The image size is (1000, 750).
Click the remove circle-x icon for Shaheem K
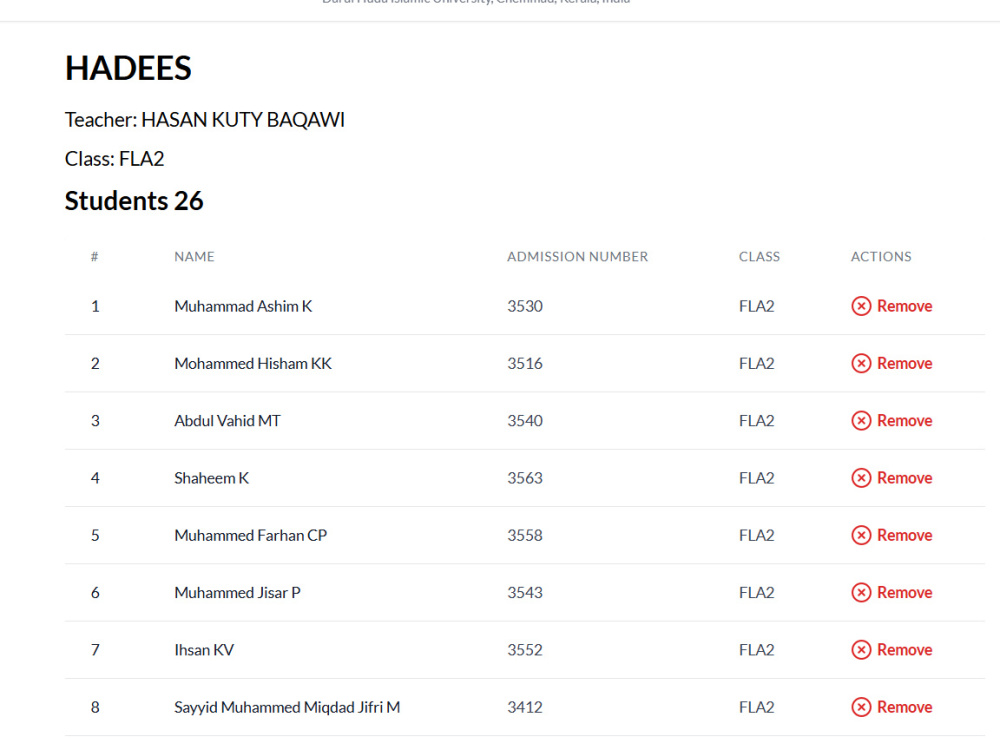pos(861,478)
